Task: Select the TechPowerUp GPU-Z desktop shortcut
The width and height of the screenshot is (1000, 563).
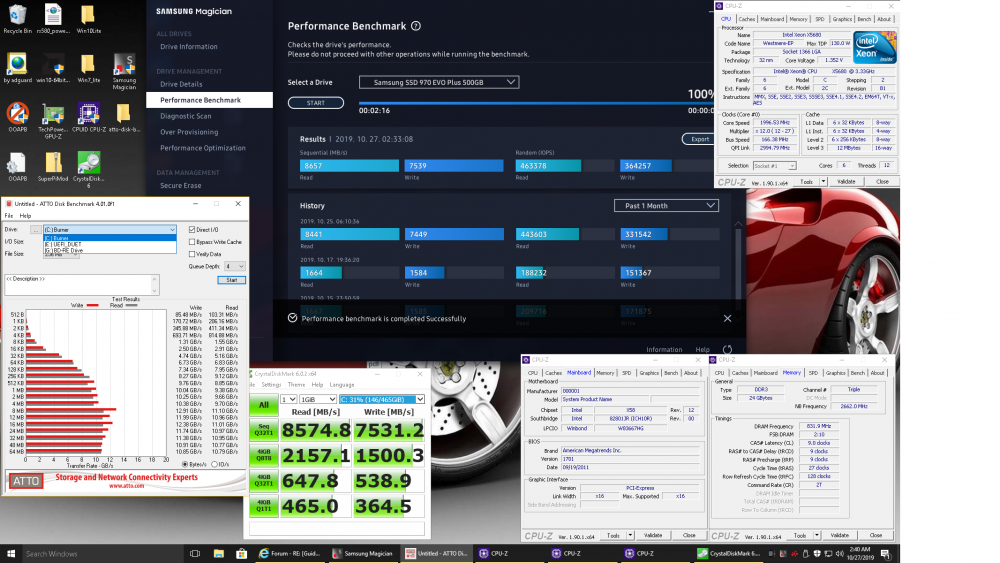Action: coord(53,121)
